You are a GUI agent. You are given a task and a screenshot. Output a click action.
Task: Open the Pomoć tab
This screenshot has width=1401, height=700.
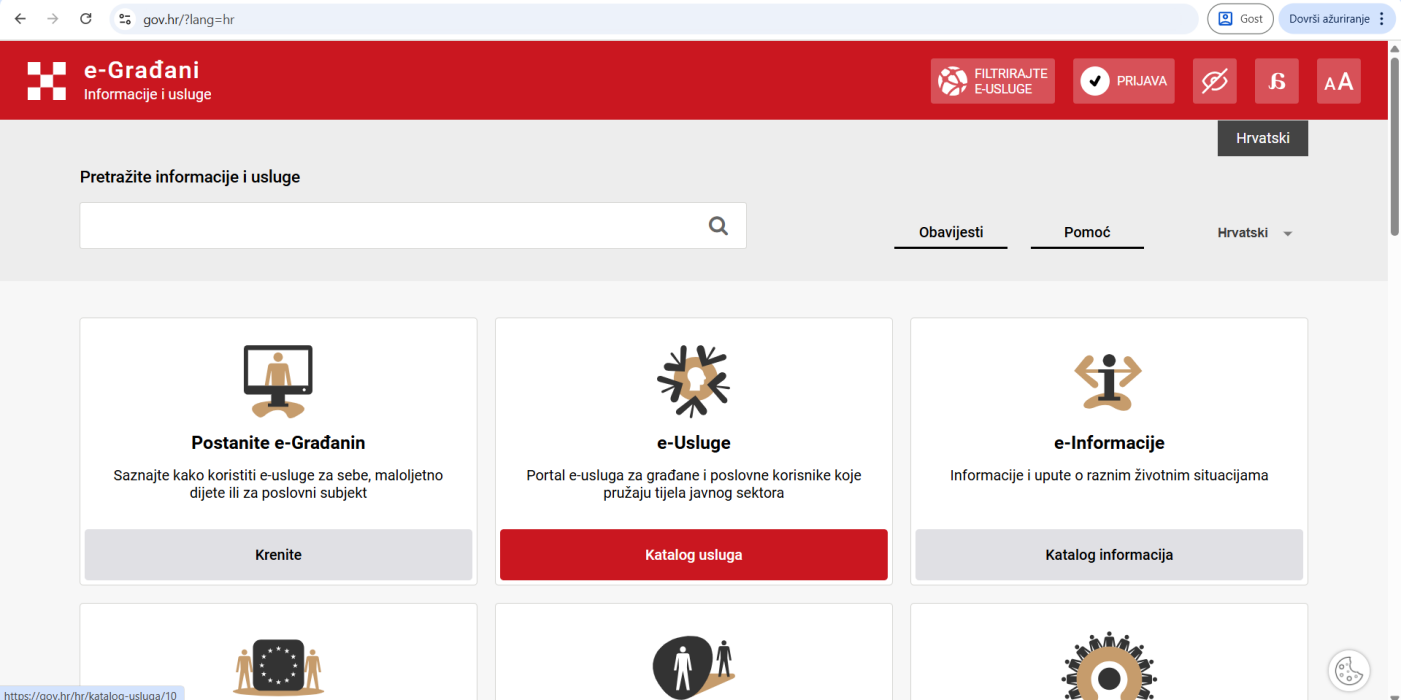click(1087, 233)
